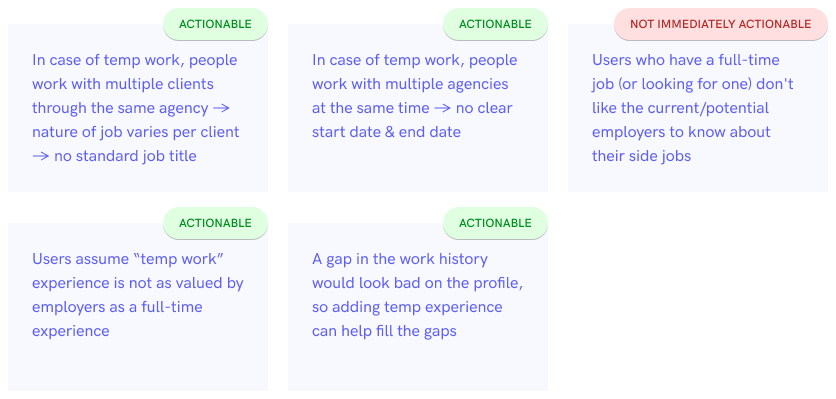Click ACTIONABLE badge on "temp work" valued card
836x399 pixels.
215,223
